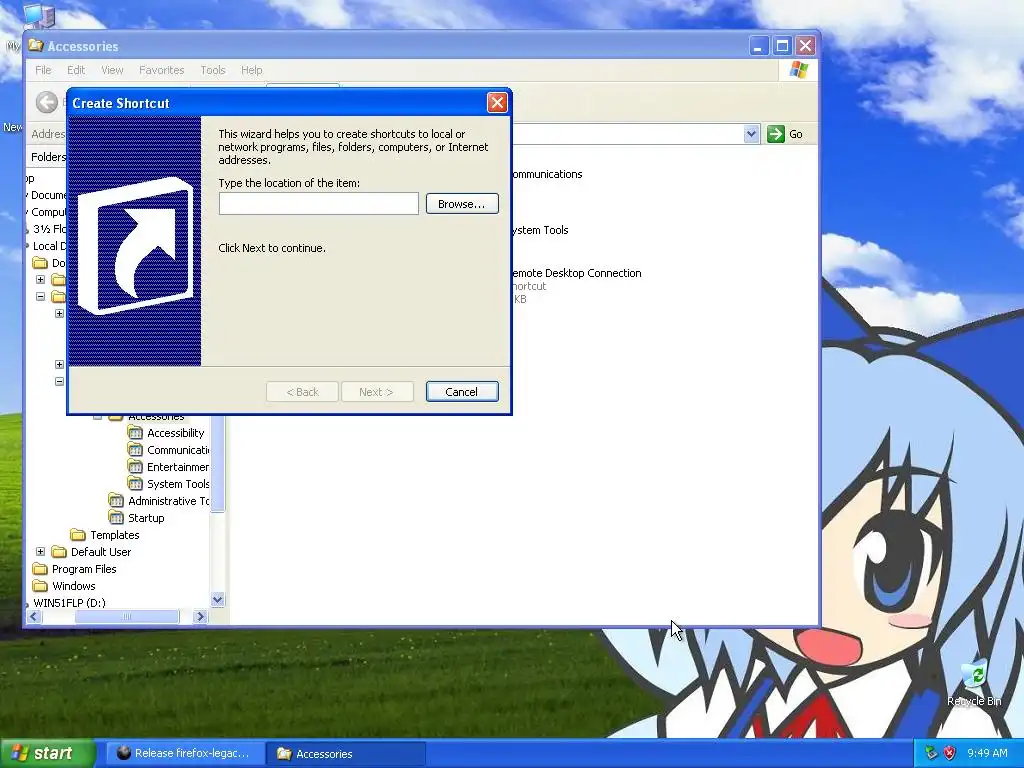The image size is (1024, 768).
Task: Click Accessibility folder icon in tree
Action: [x=135, y=432]
